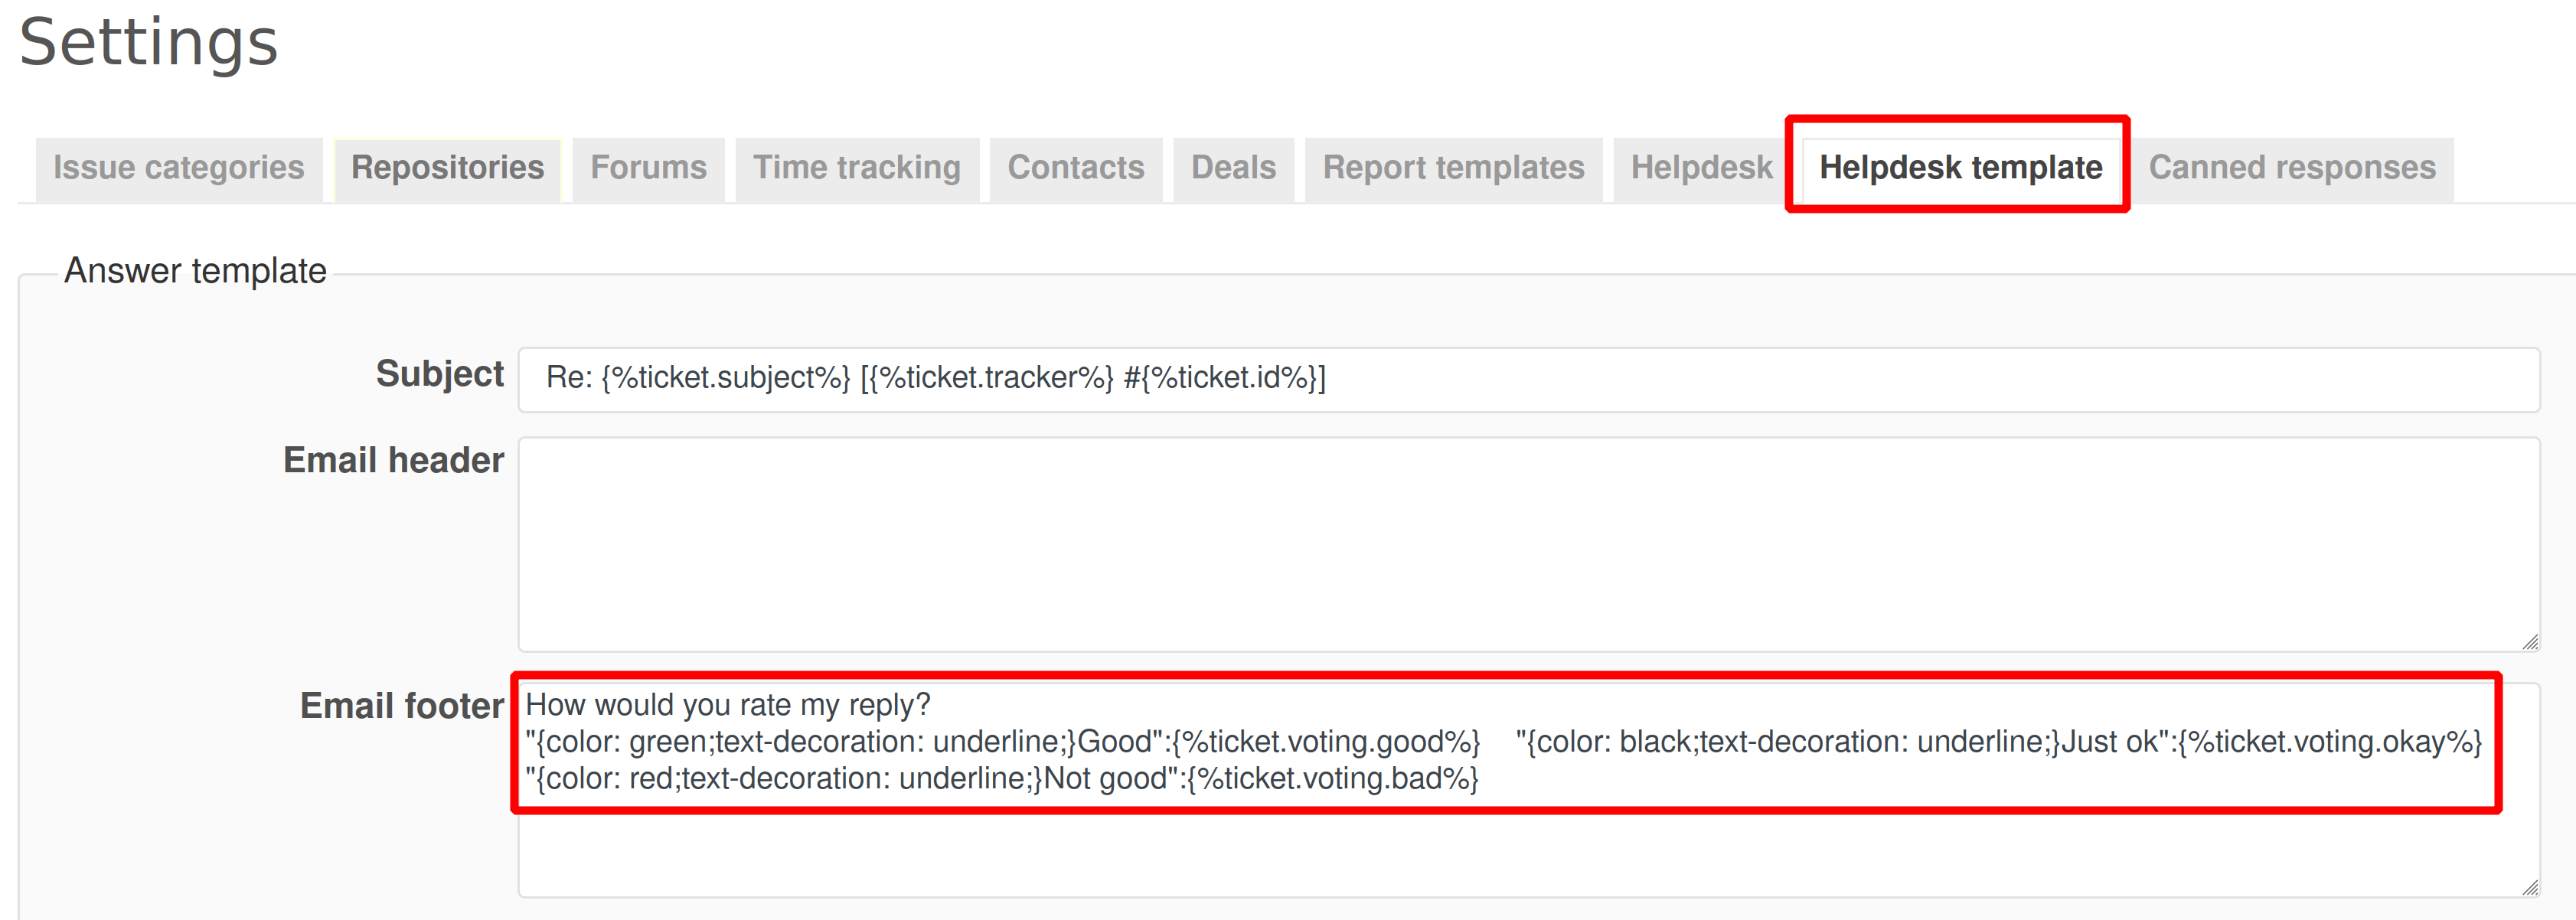
Task: Click the Email header label
Action: pos(393,461)
